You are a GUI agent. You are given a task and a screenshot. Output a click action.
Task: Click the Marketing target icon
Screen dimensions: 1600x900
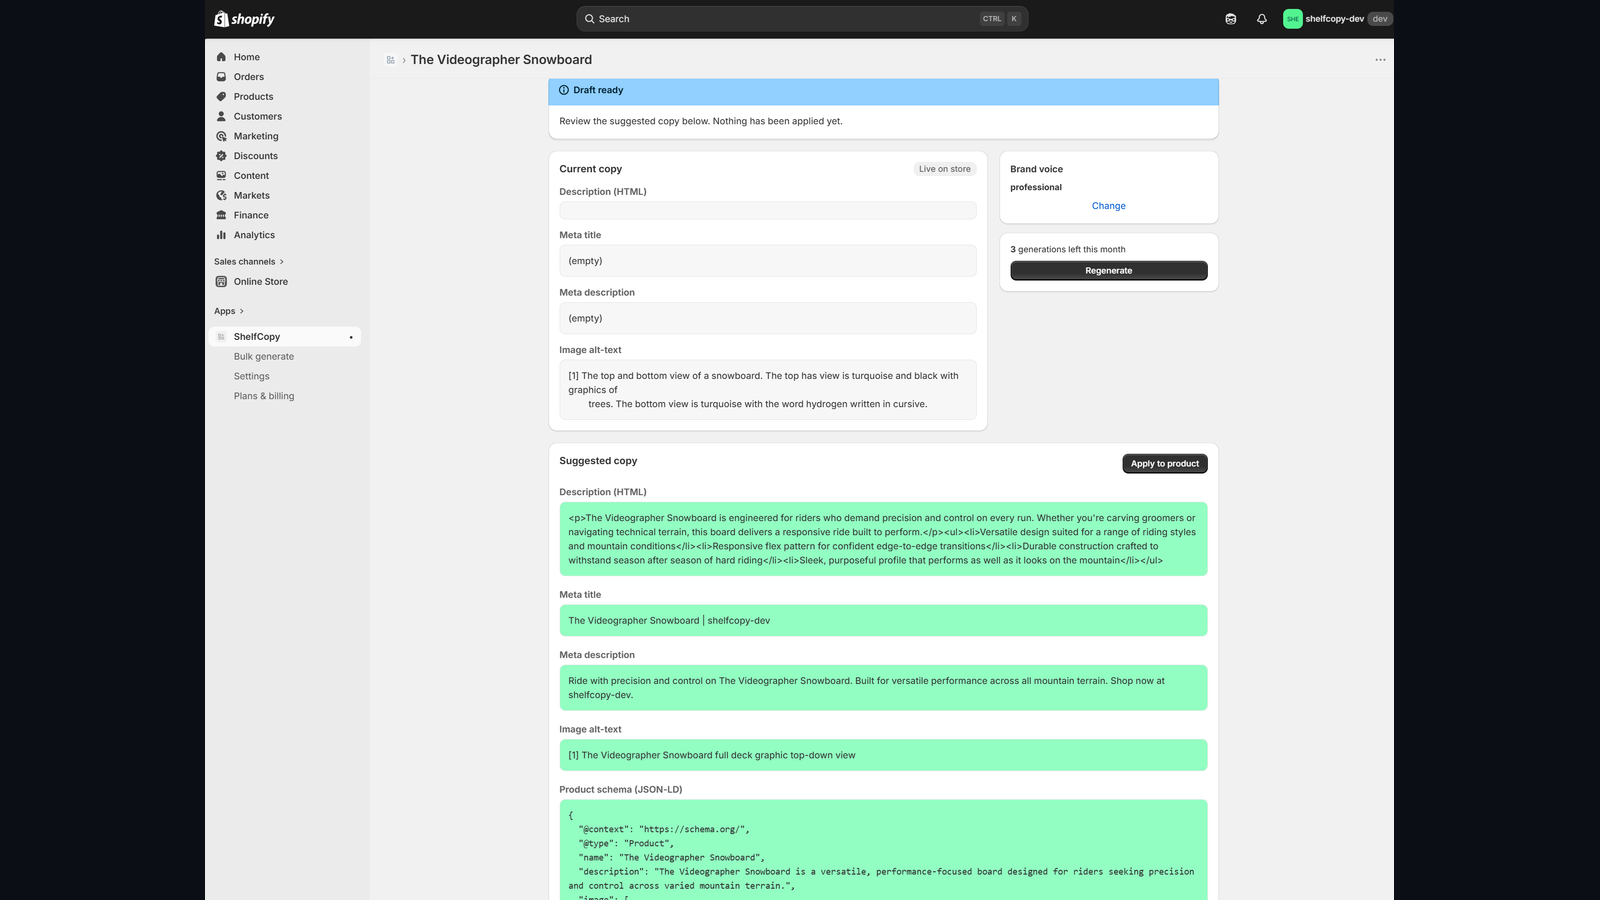221,136
